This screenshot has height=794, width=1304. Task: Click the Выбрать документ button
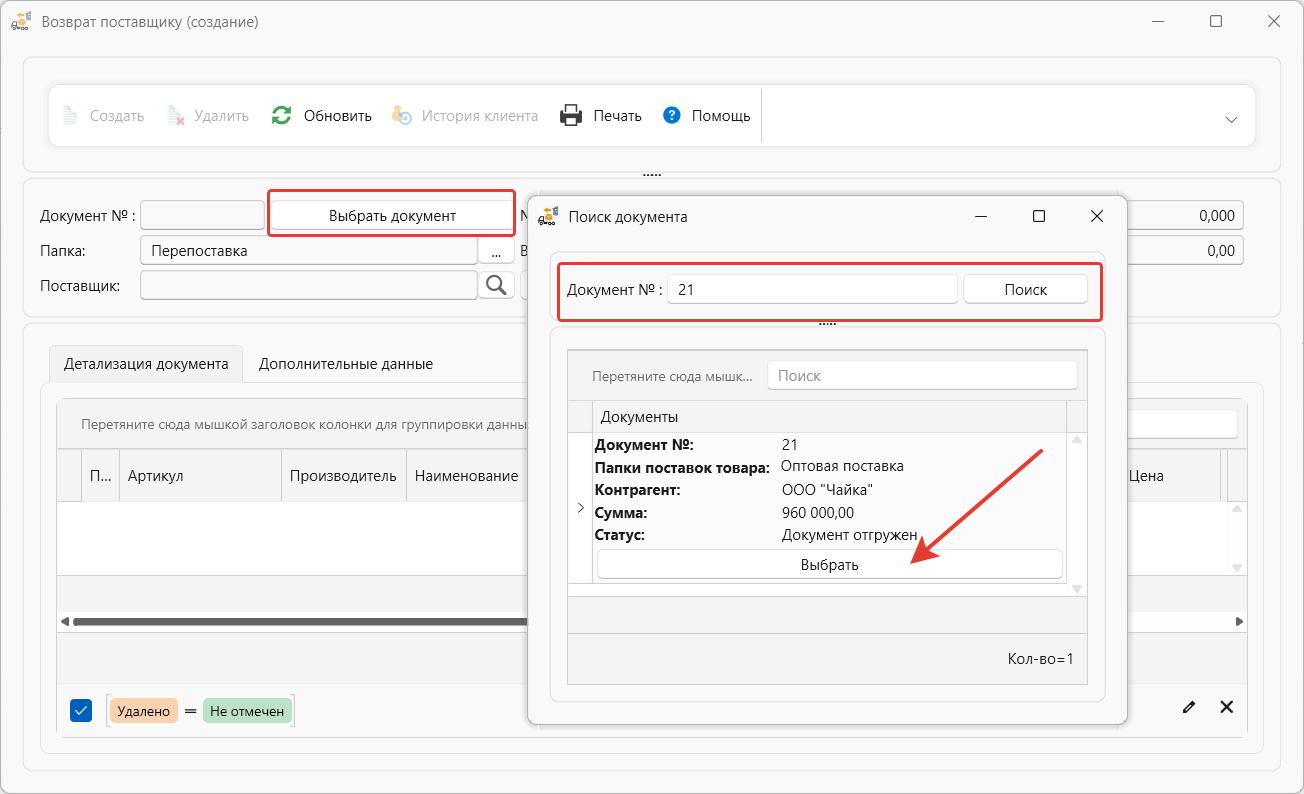click(x=392, y=215)
